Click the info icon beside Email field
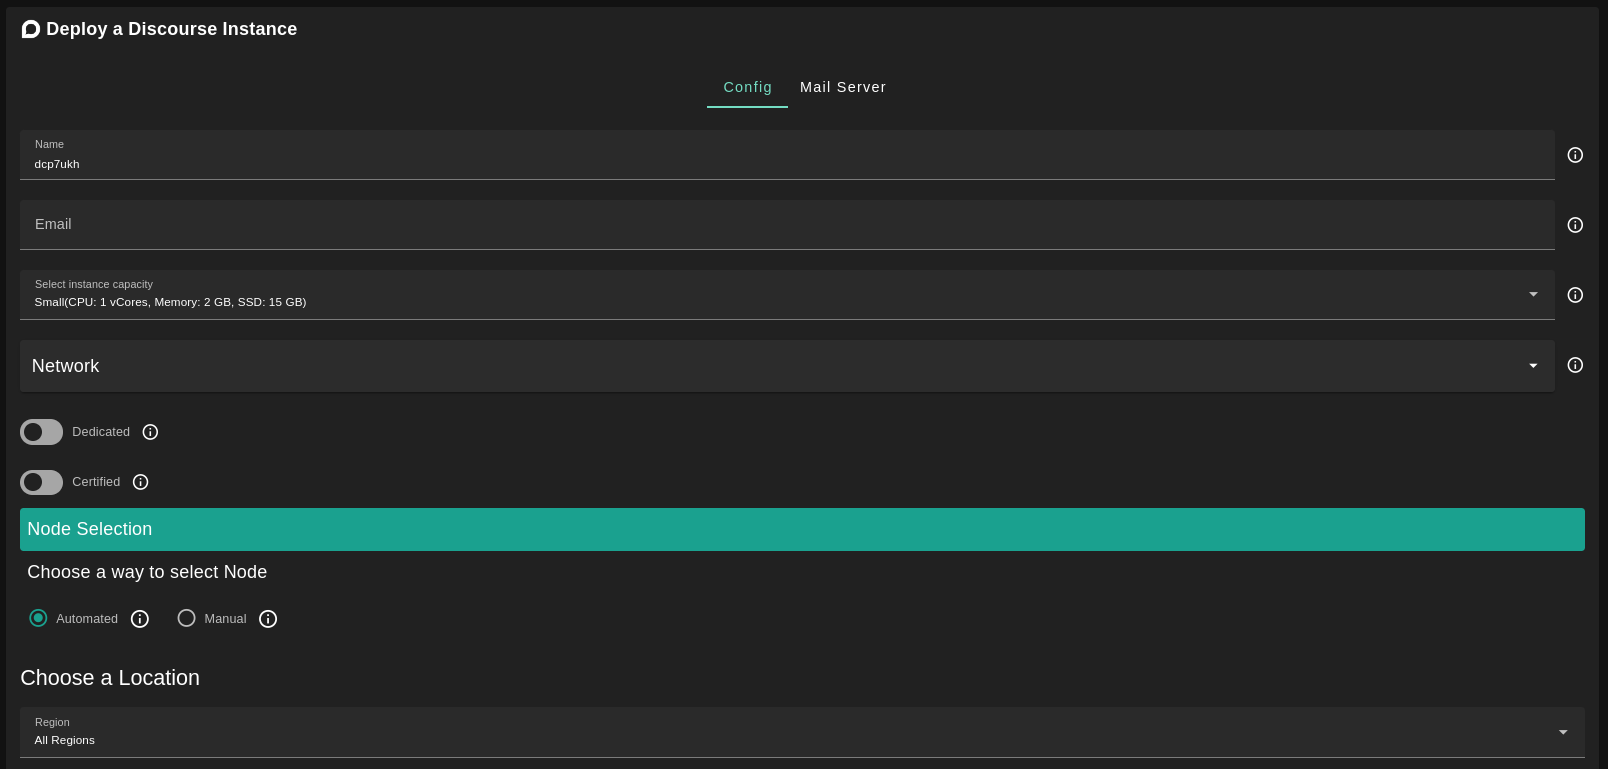This screenshot has width=1608, height=769. point(1575,225)
